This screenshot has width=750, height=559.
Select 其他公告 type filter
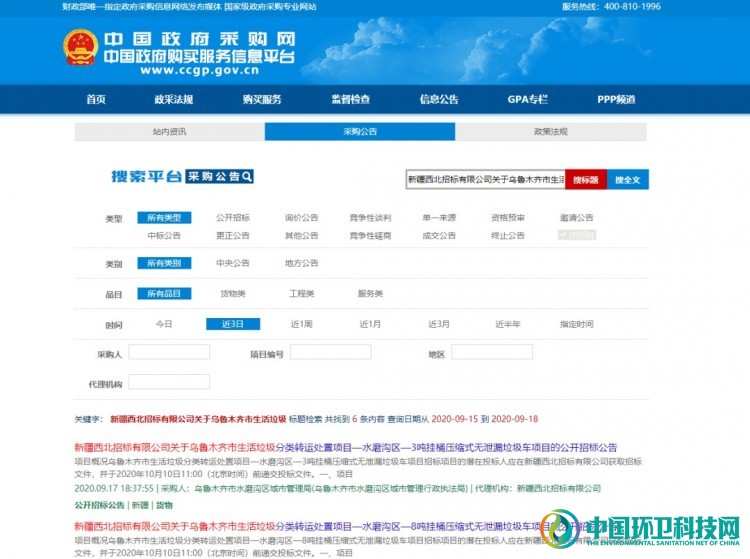click(x=301, y=235)
